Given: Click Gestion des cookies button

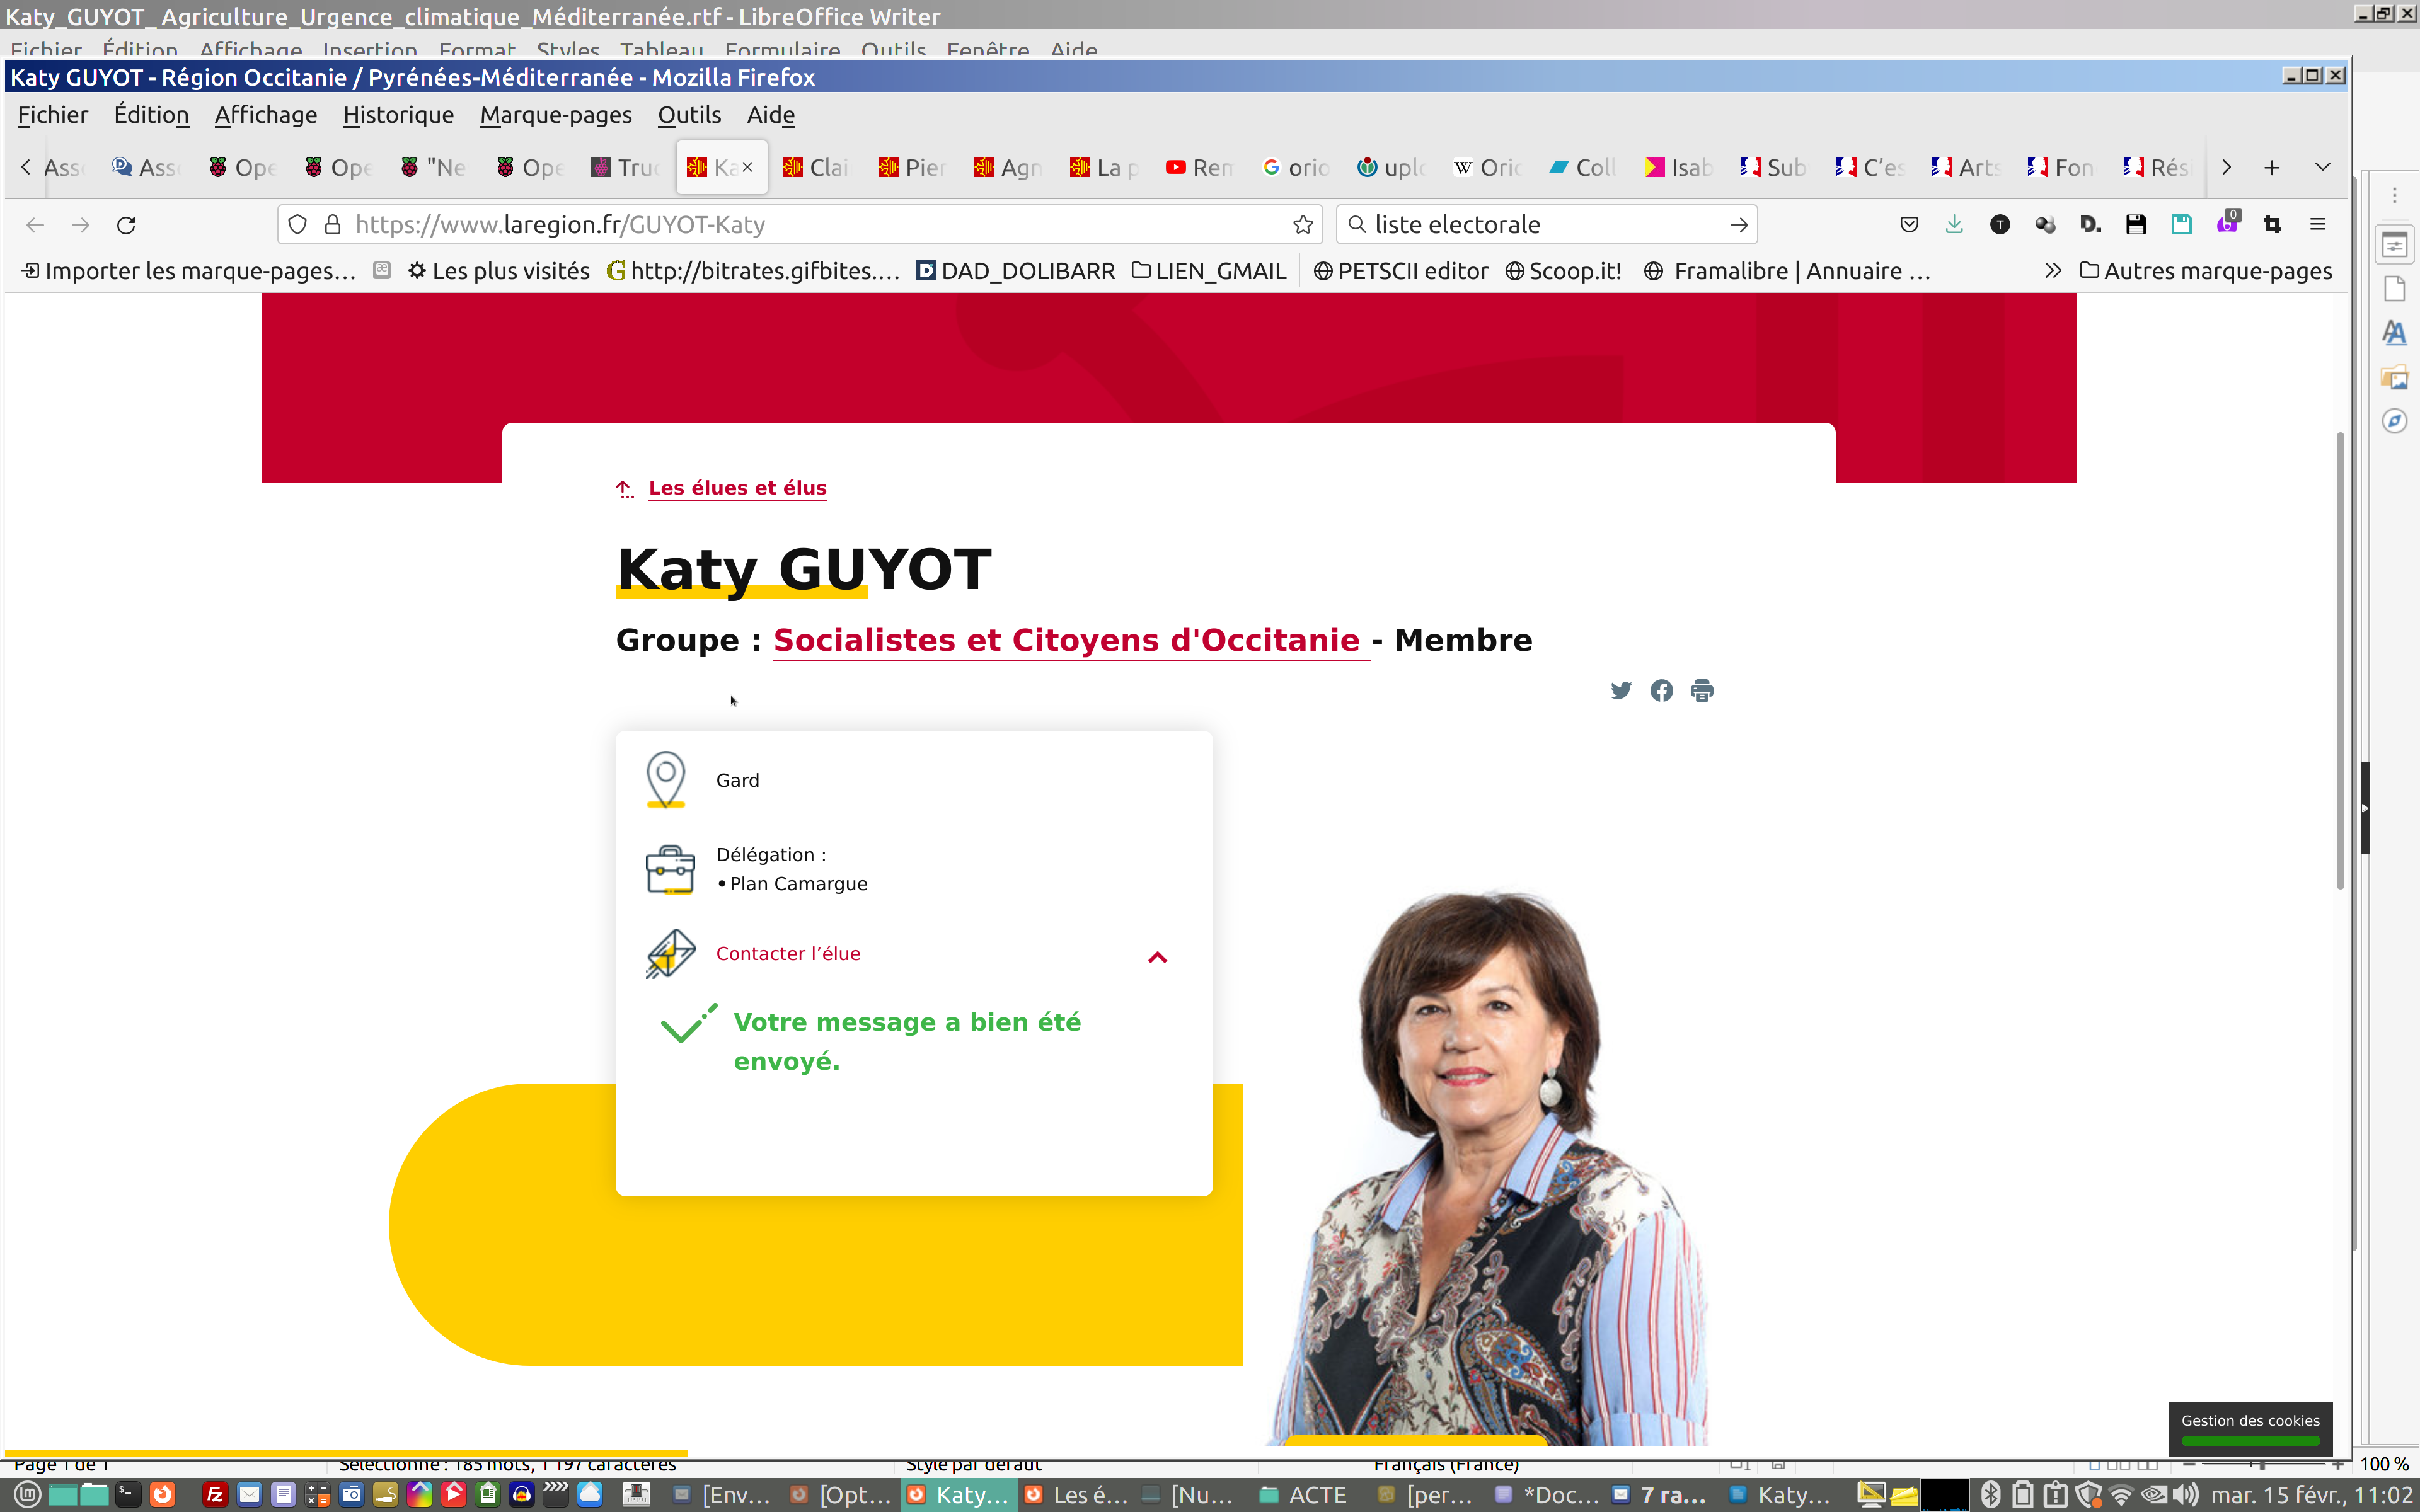Looking at the screenshot, I should pyautogui.click(x=2250, y=1421).
